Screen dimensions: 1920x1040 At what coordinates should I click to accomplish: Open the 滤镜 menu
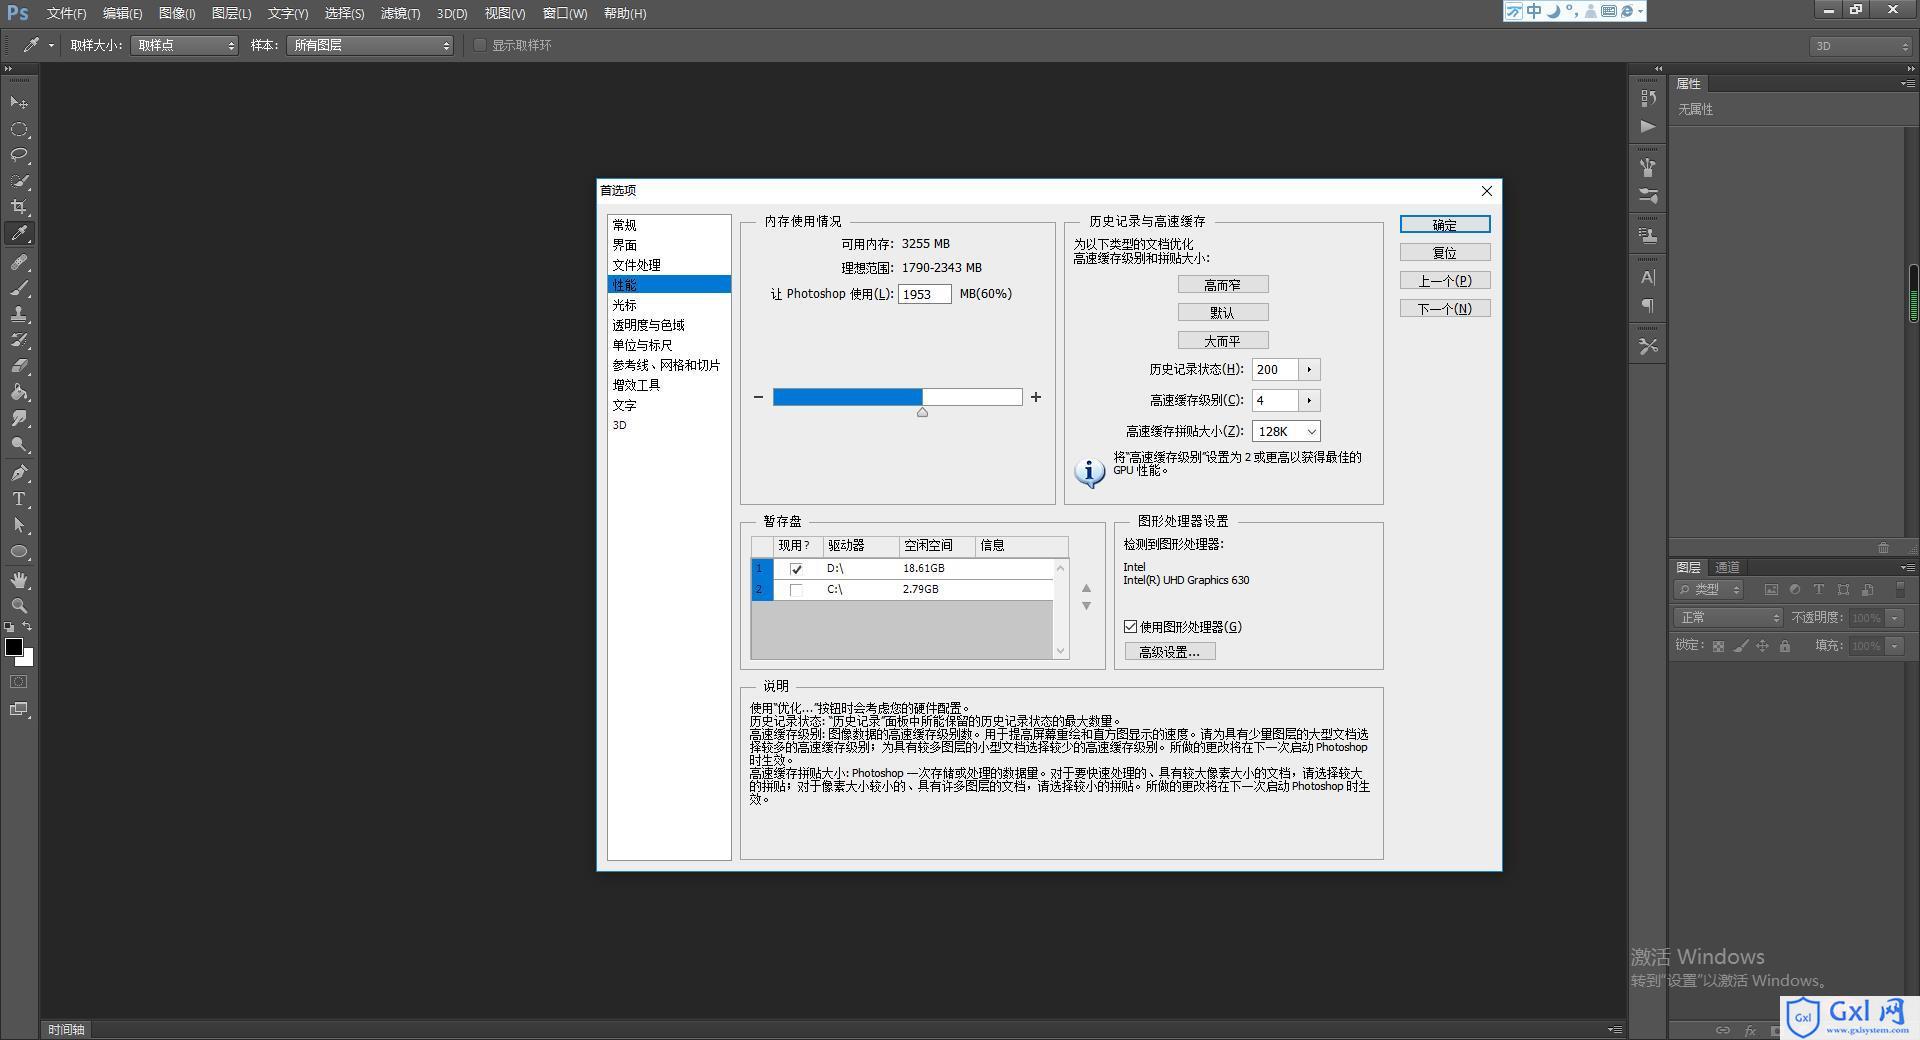(400, 13)
